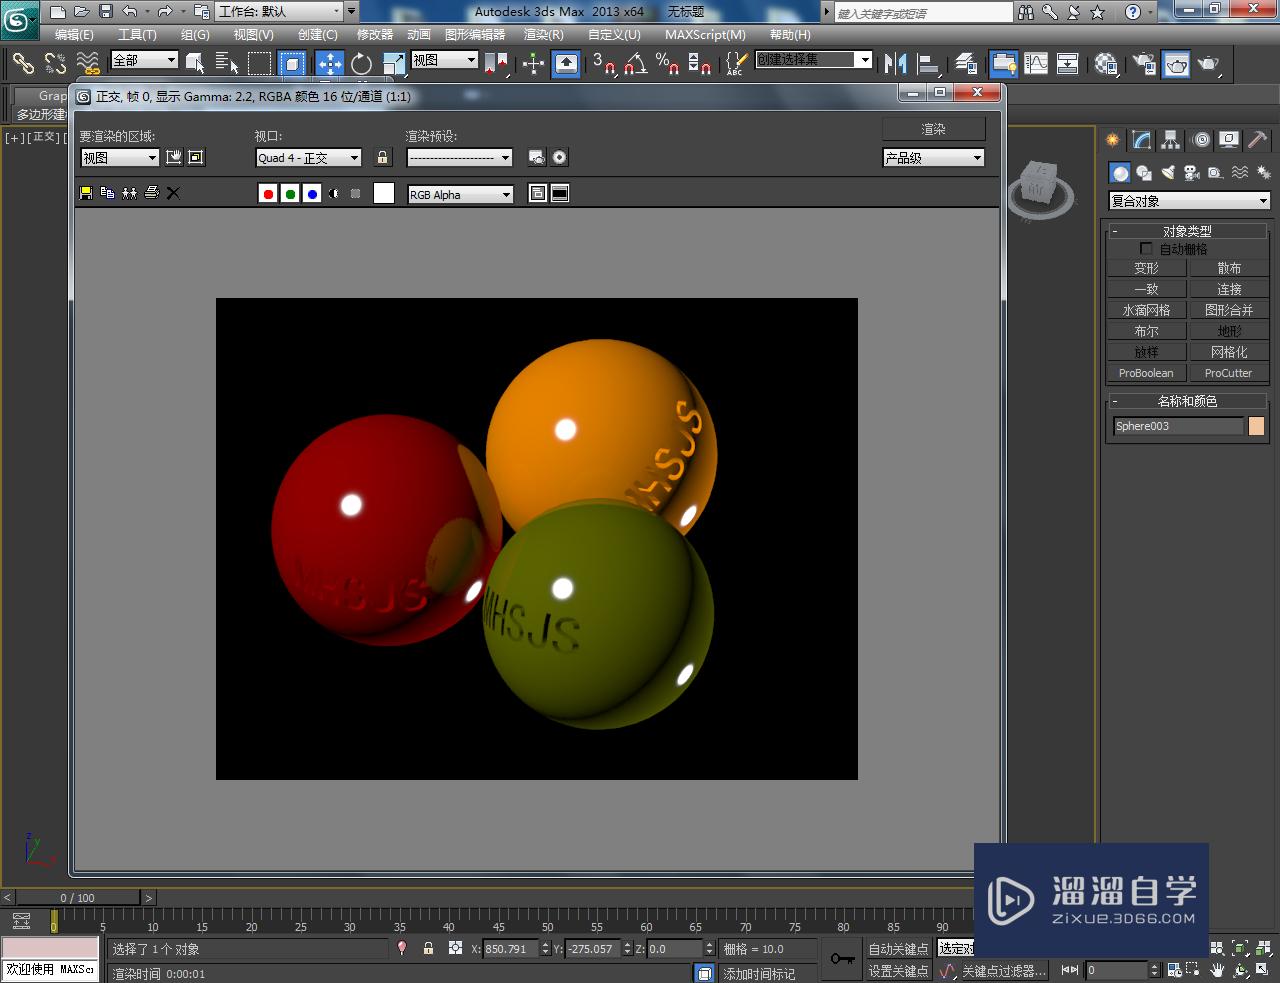Open Schematic View icon
This screenshot has width=1280, height=983.
pyautogui.click(x=1068, y=63)
